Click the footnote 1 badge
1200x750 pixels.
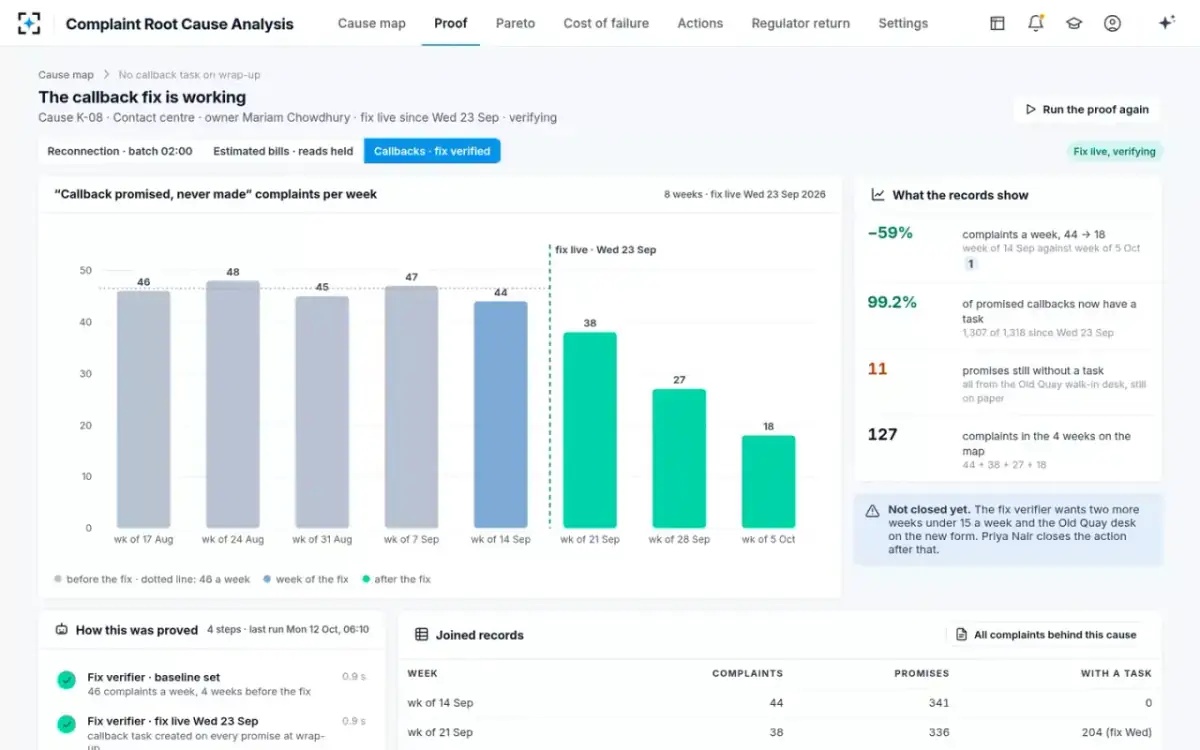click(x=970, y=264)
